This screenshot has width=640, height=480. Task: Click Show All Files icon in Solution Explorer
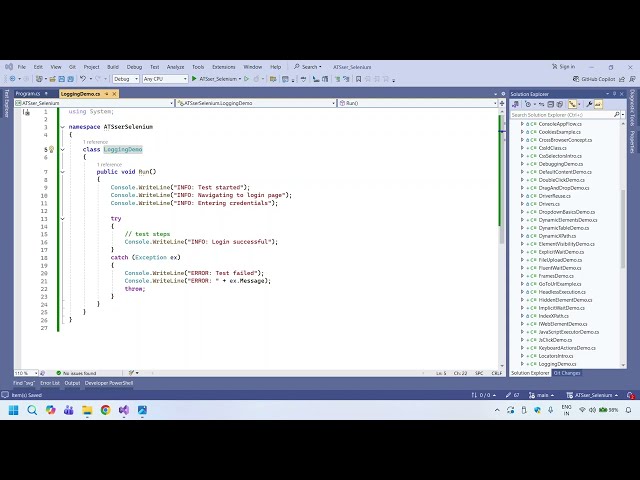(x=560, y=104)
